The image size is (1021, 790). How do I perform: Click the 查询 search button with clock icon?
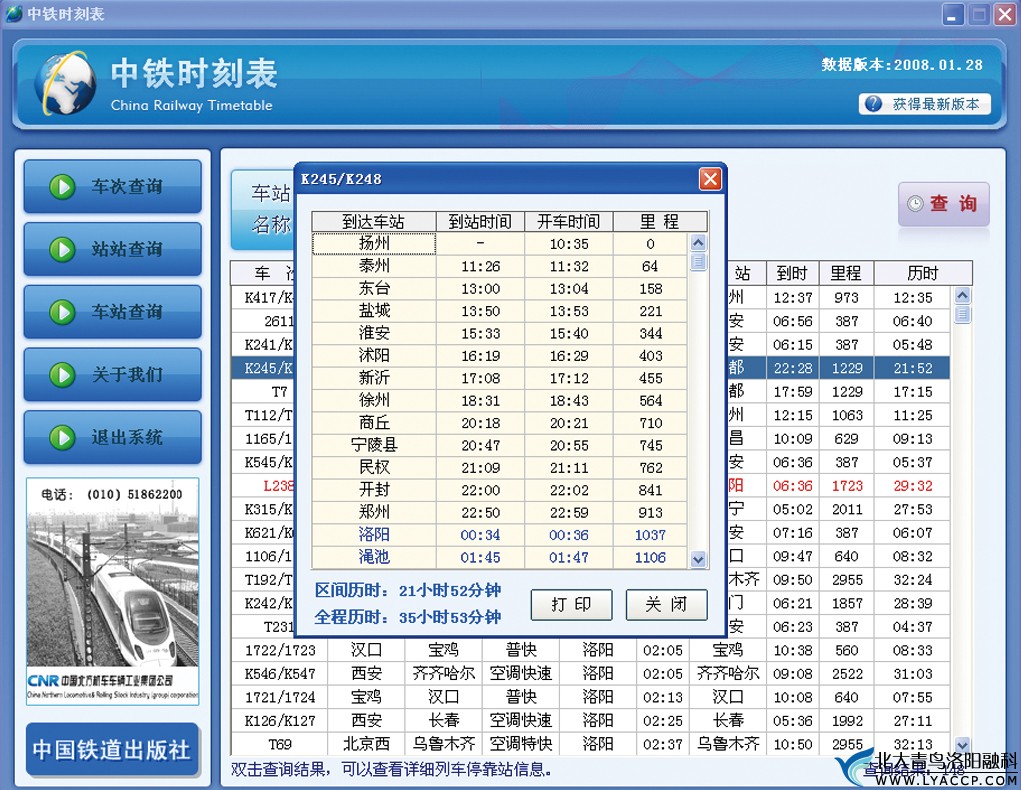coord(944,204)
